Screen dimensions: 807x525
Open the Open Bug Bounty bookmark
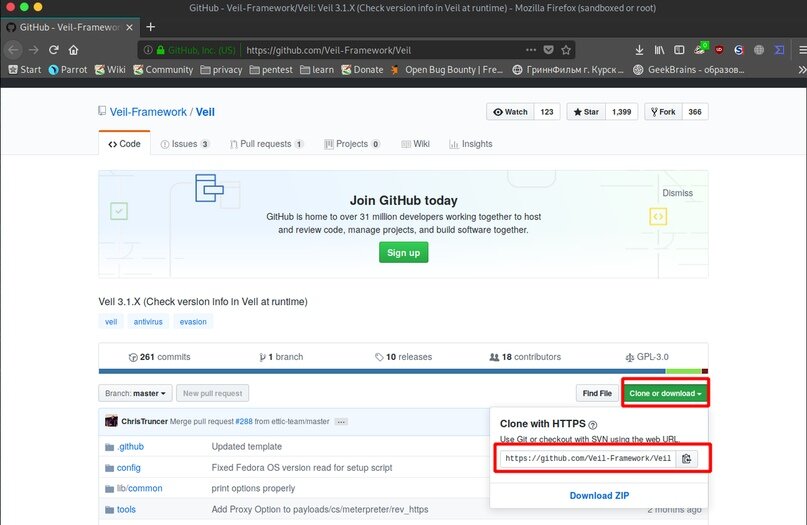(x=447, y=69)
